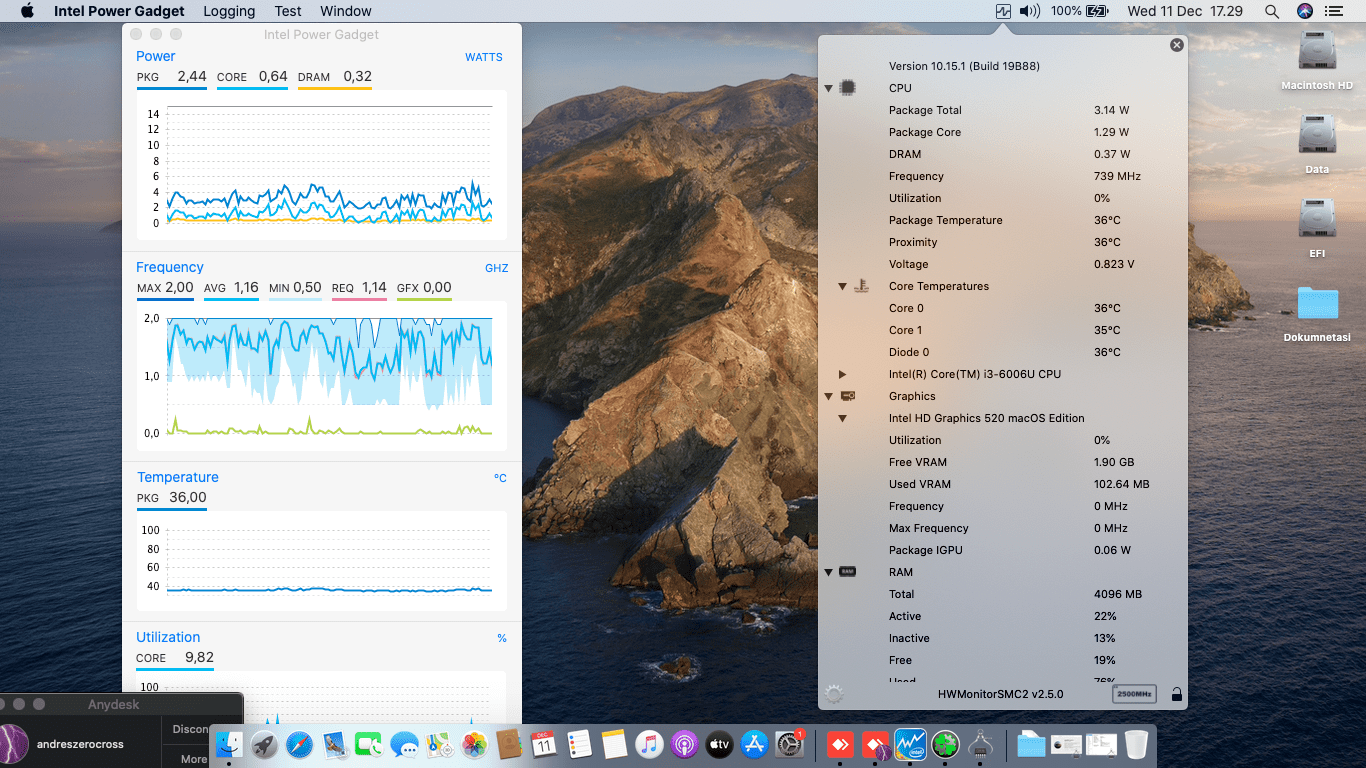Click the Spotlight search icon
This screenshot has height=768, width=1366.
click(x=1271, y=11)
